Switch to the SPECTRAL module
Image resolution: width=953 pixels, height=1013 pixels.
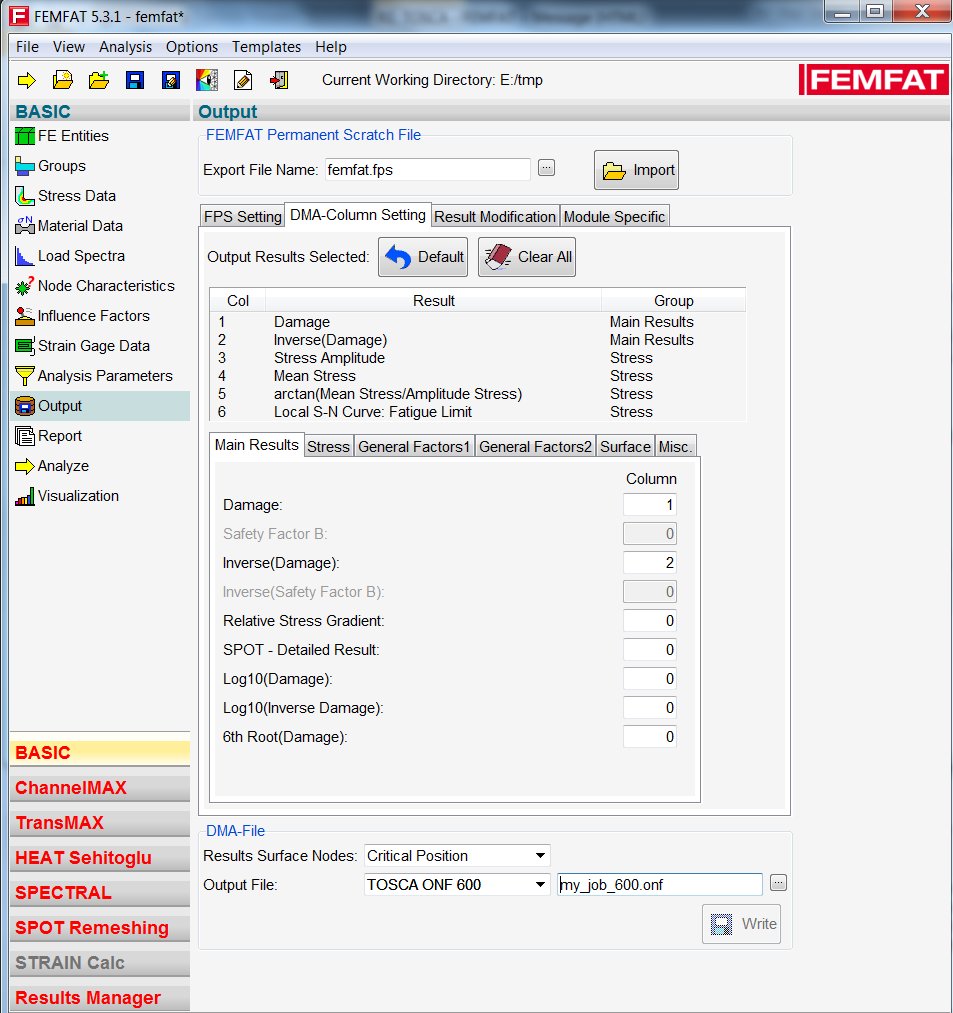[100, 893]
